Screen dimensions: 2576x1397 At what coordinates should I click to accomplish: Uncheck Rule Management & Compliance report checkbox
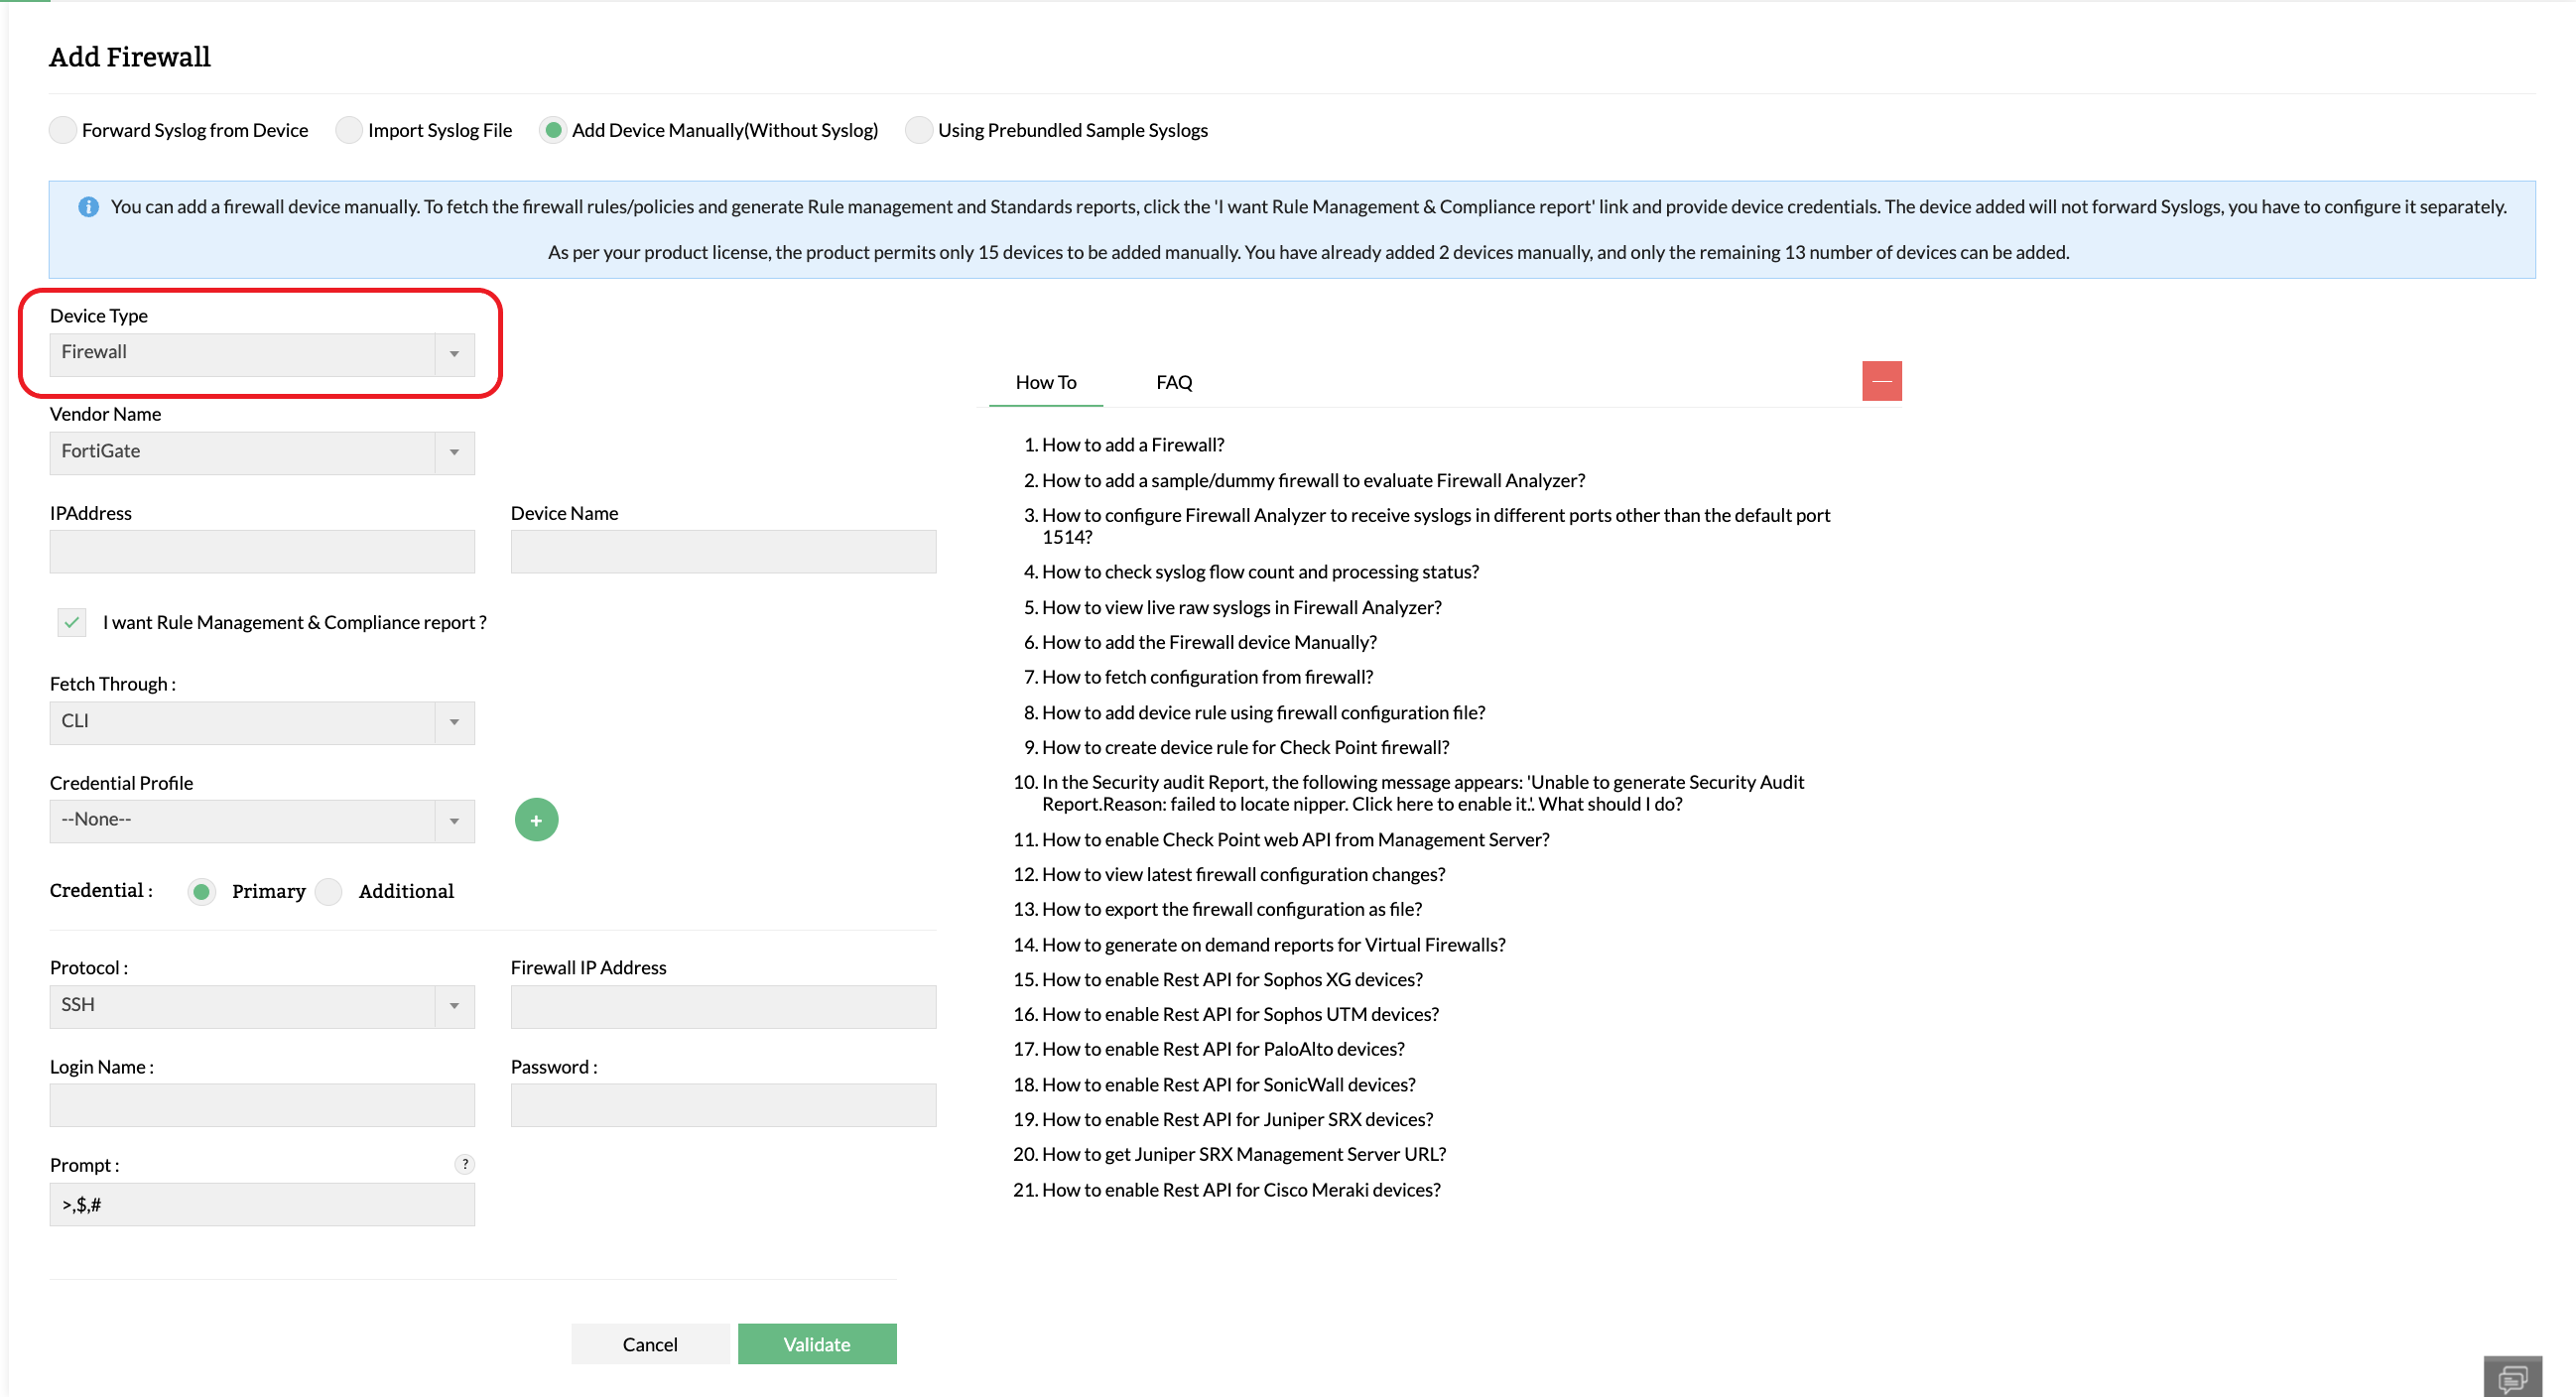point(72,622)
